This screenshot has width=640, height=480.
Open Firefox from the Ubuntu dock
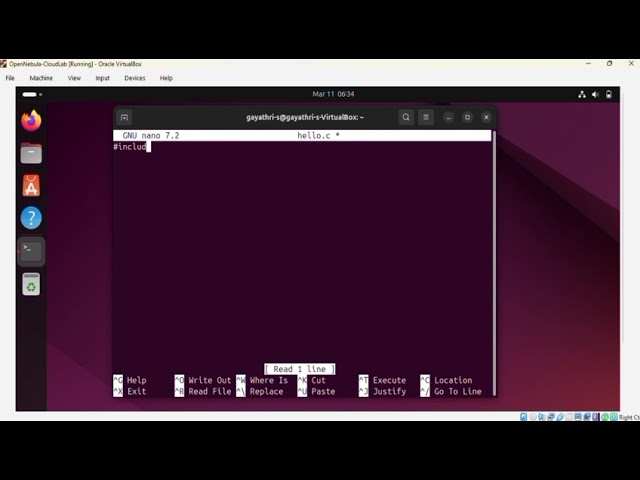(x=31, y=121)
